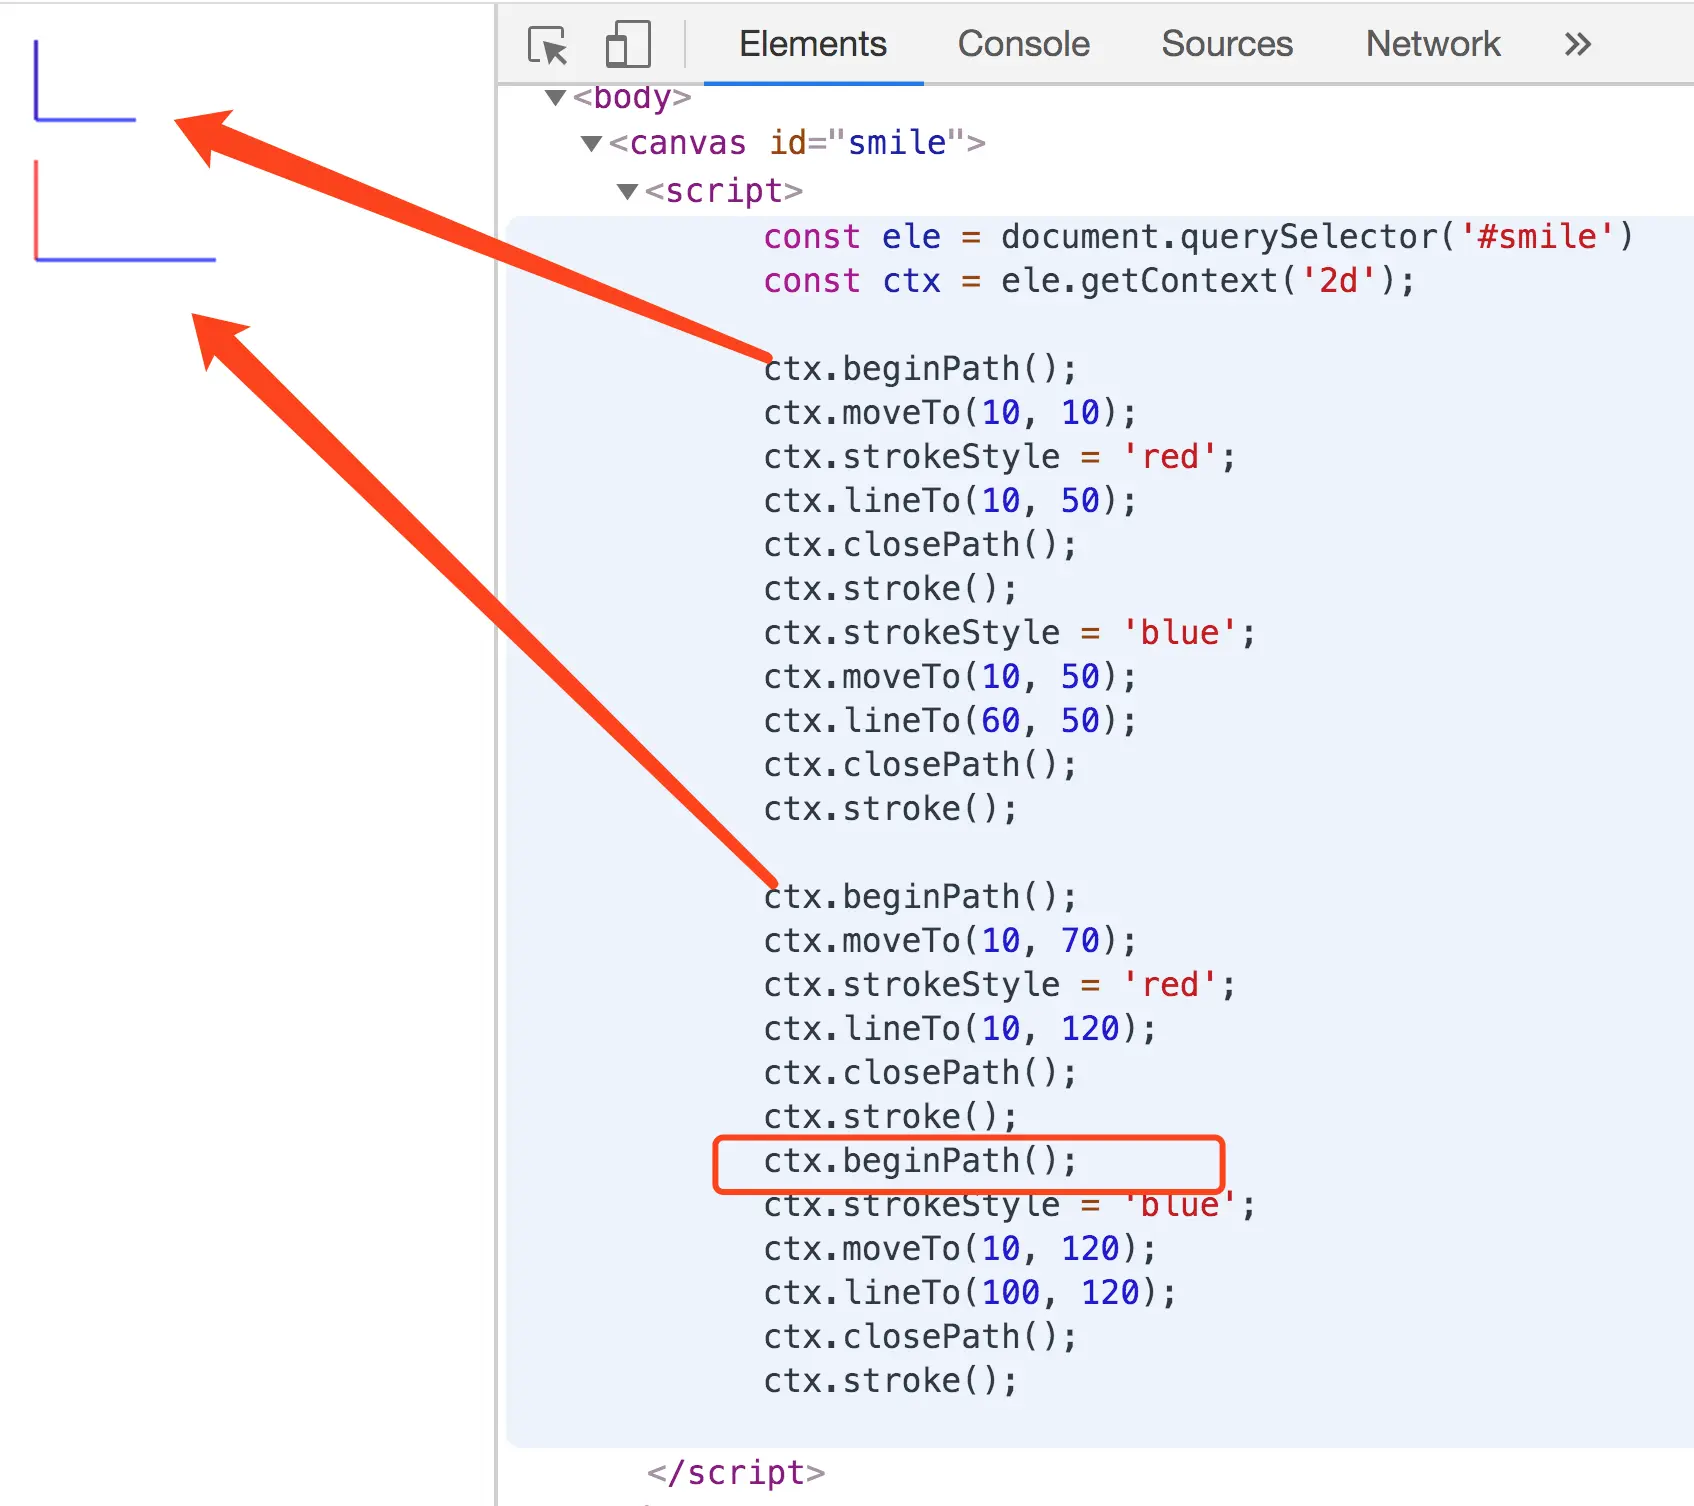Click the 'const ctx = ele.getContext' line
Viewport: 1694px width, 1506px height.
1089,281
